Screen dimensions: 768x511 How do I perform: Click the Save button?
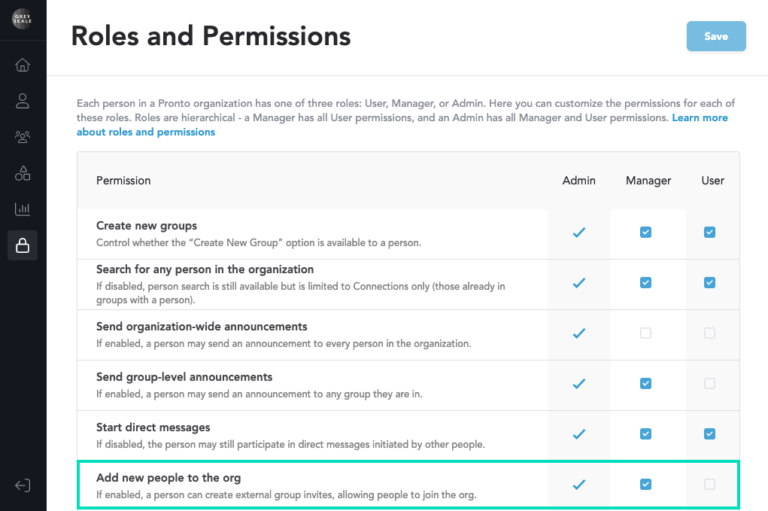pyautogui.click(x=716, y=36)
